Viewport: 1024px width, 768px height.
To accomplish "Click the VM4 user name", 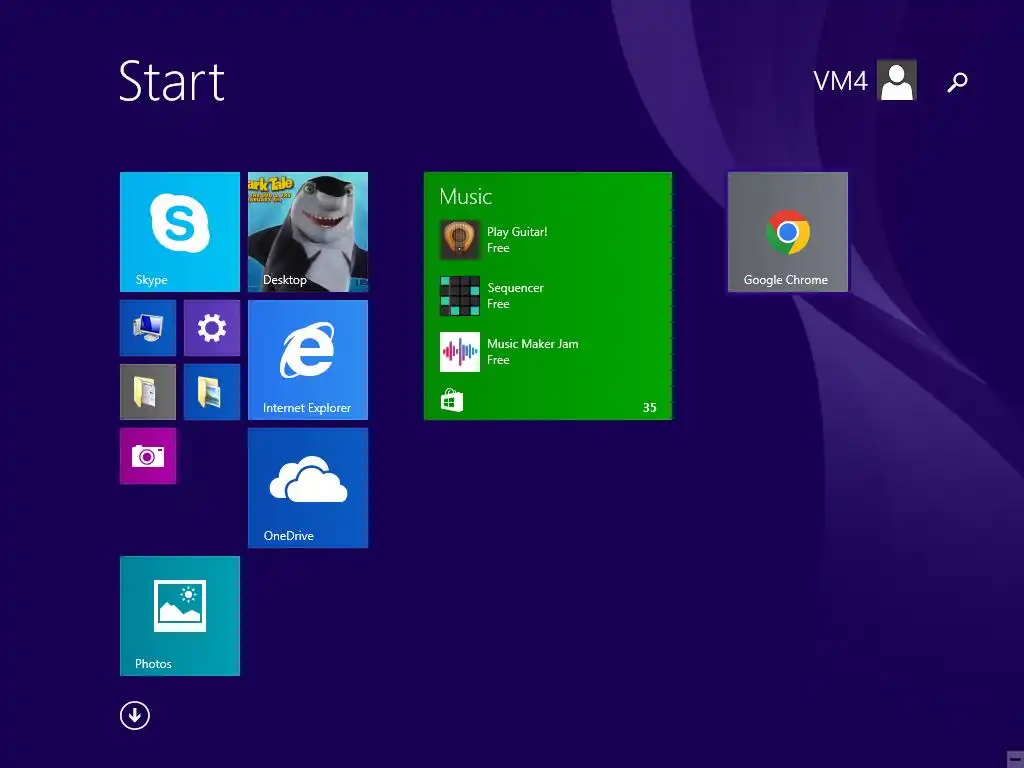I will tap(840, 81).
